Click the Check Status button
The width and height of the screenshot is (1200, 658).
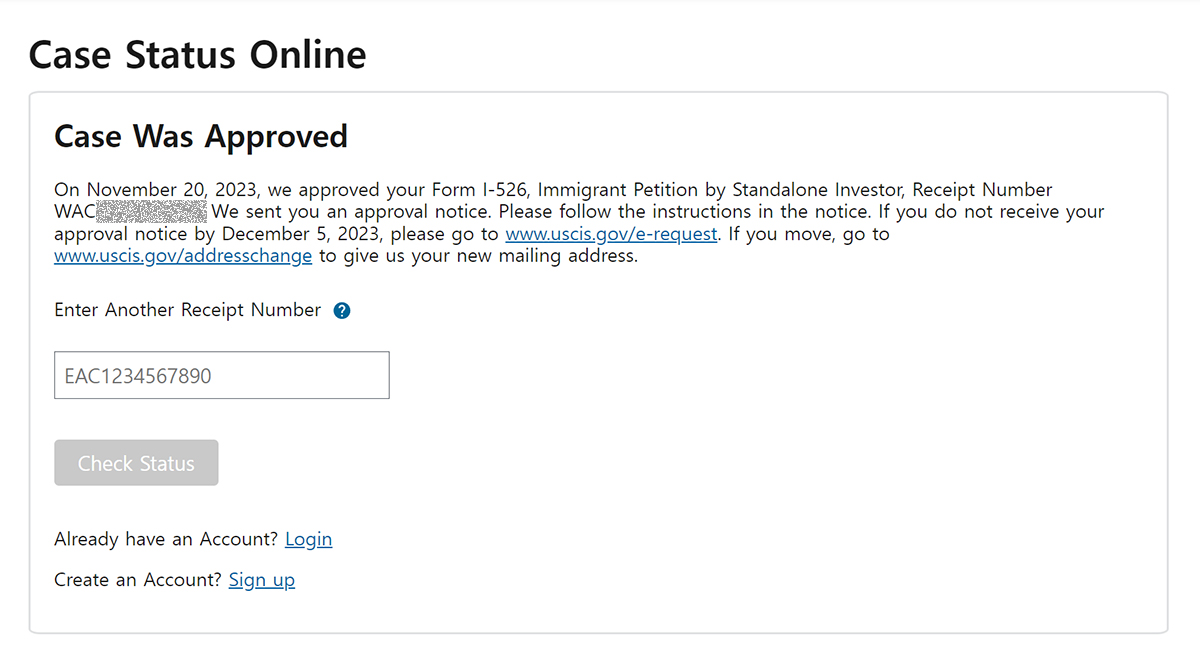pyautogui.click(x=136, y=463)
